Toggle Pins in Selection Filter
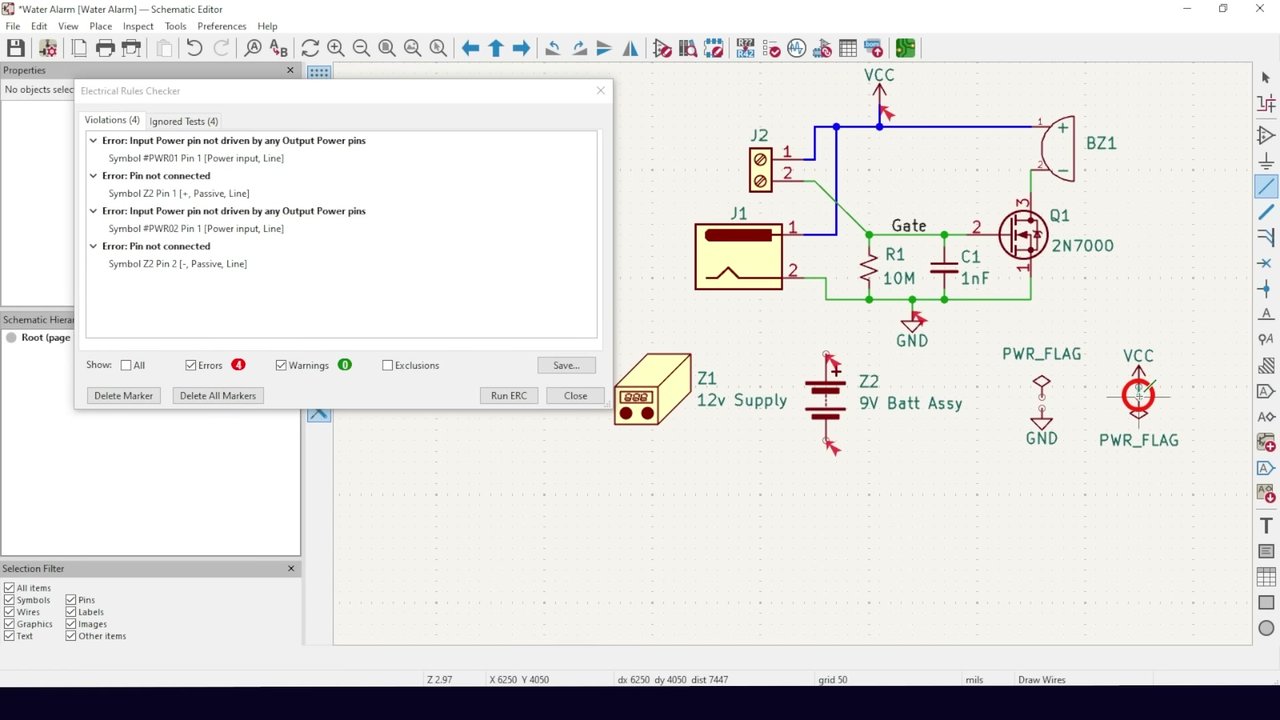1280x720 pixels. pyautogui.click(x=71, y=600)
